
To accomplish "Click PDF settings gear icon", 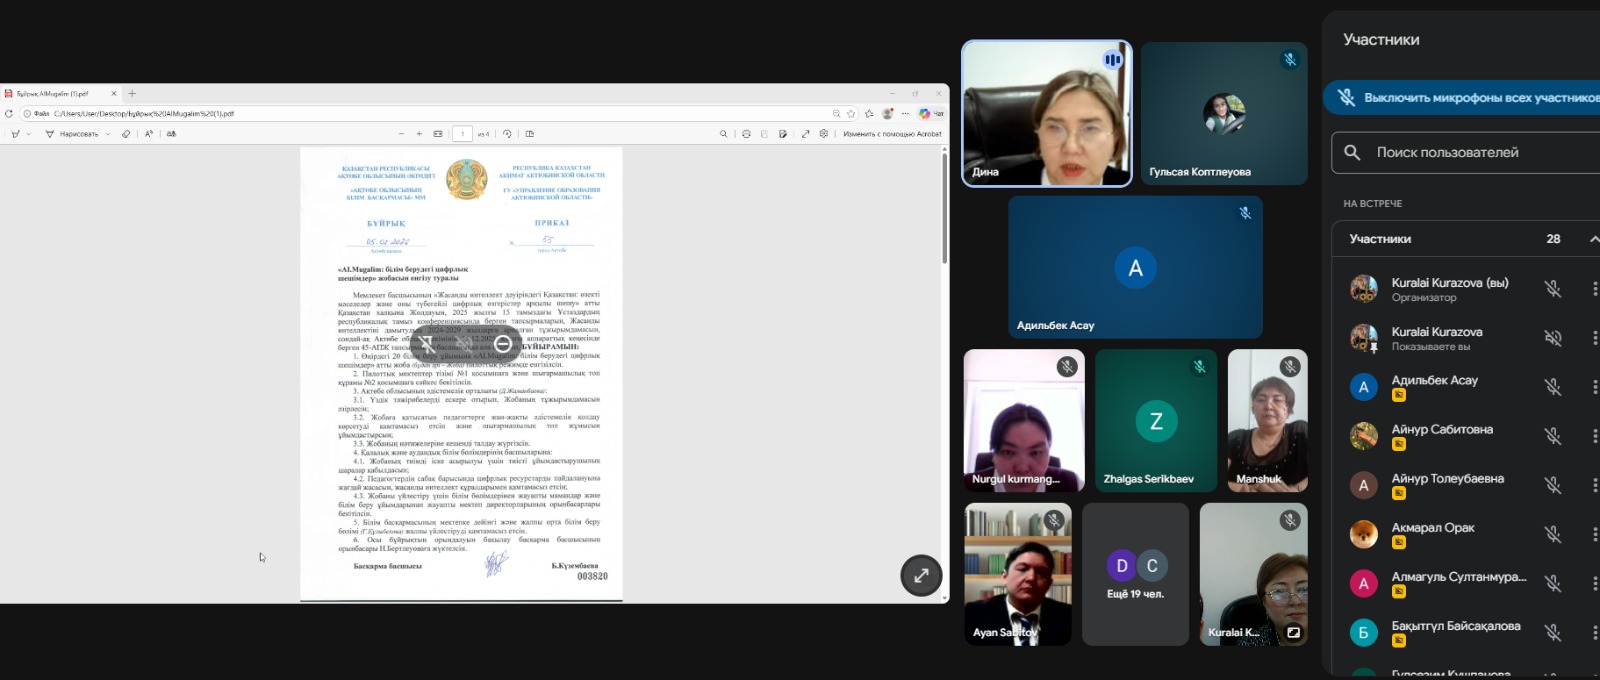I will 824,134.
